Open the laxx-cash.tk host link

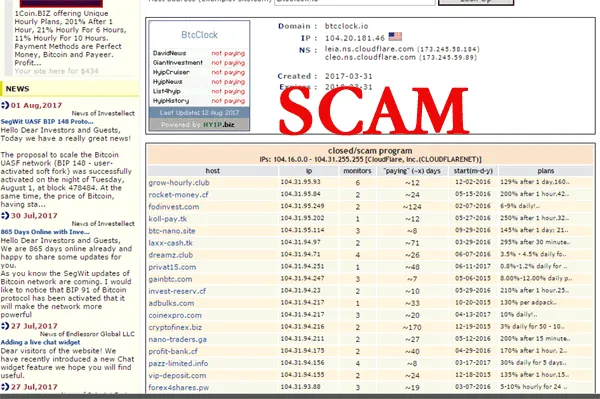(x=171, y=243)
